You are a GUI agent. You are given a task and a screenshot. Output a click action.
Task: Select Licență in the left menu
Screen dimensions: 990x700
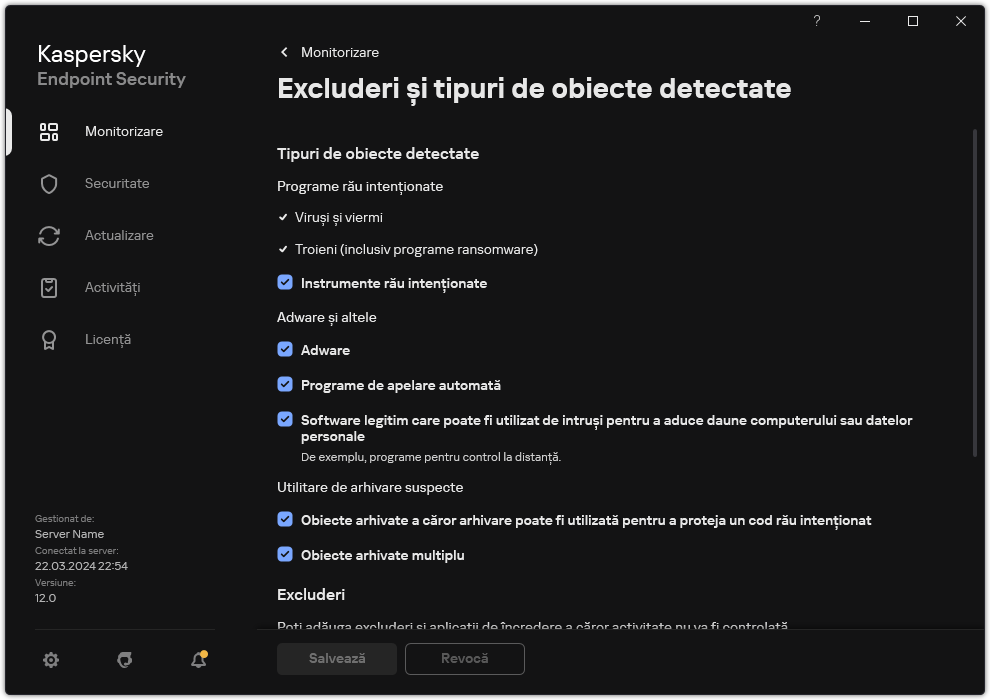[107, 339]
